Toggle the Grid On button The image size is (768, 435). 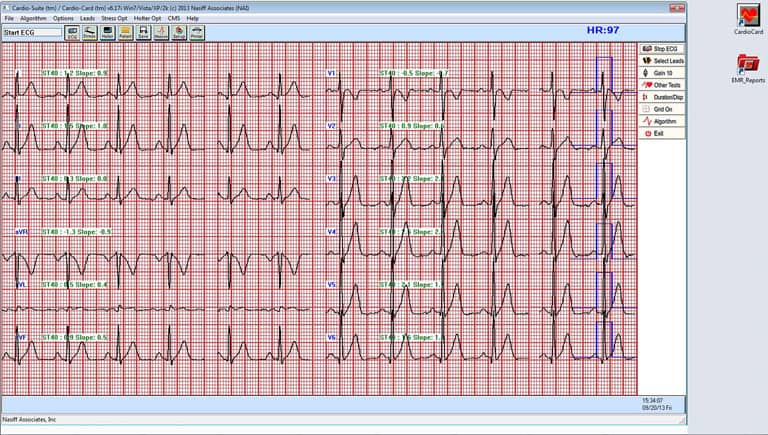(x=662, y=109)
